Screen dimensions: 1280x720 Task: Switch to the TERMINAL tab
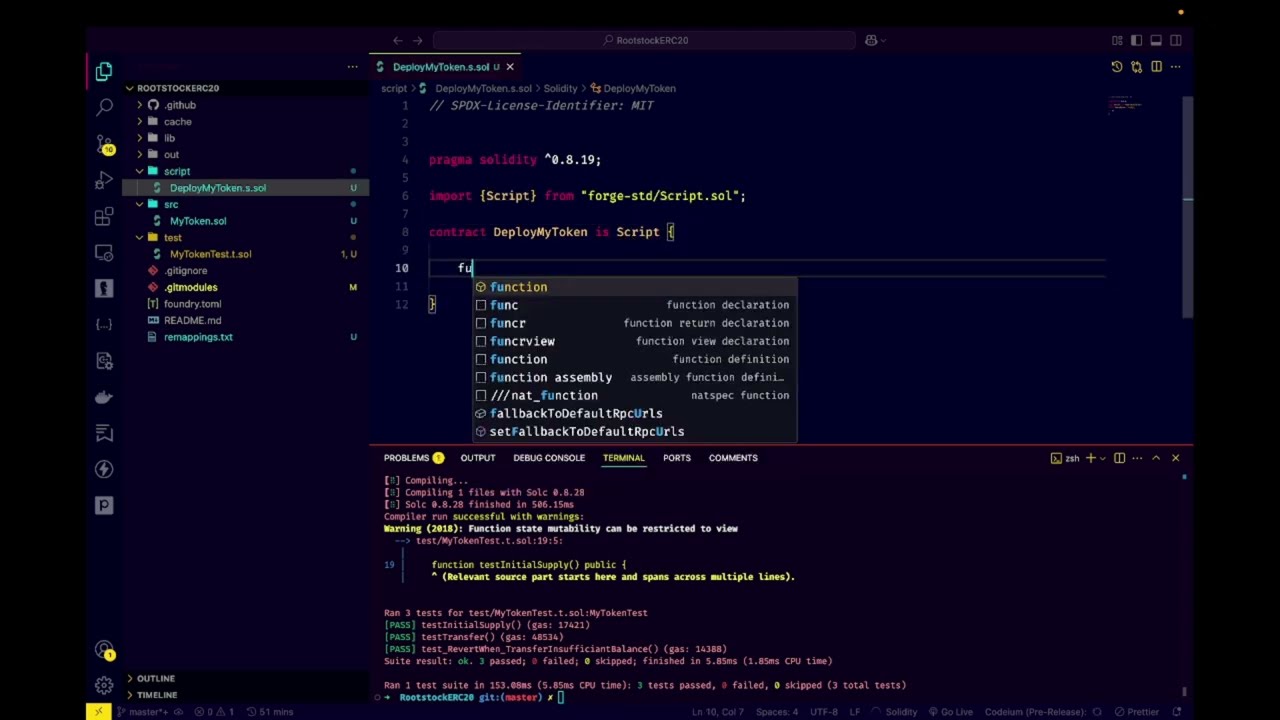(x=623, y=458)
